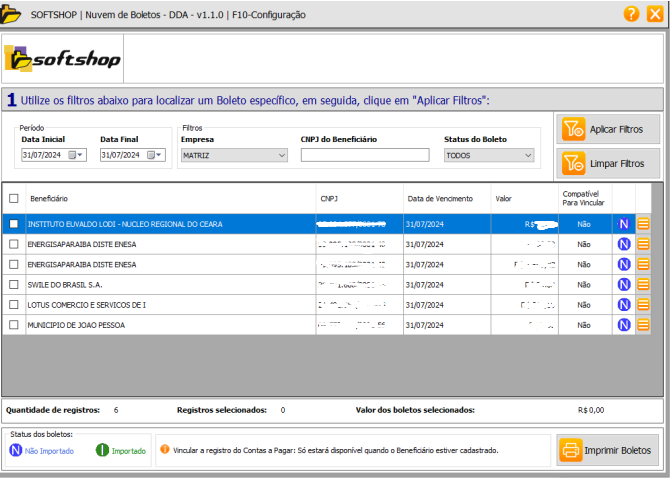Viewport: 670px width, 478px height.
Task: Click the Limpar Filtros button
Action: [x=608, y=163]
